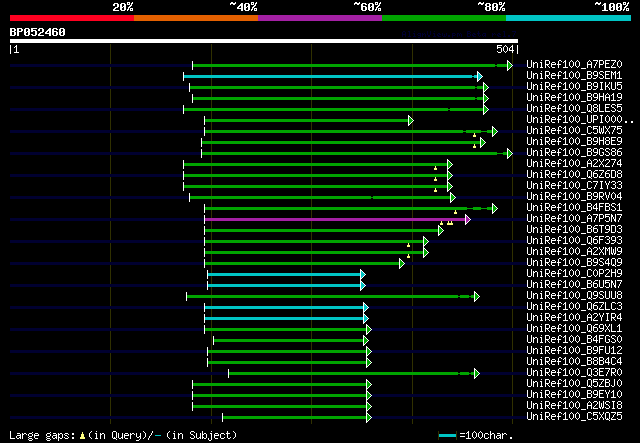This screenshot has width=640, height=443.
Task: Click the red 20% identity legend segment
Action: tap(72, 18)
